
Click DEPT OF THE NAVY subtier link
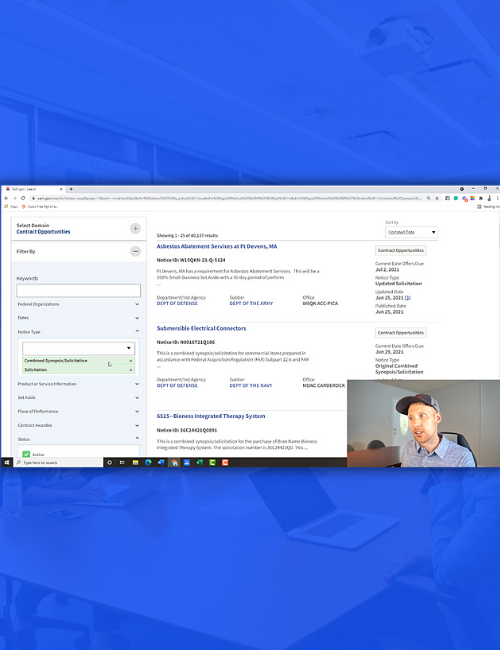coord(251,386)
